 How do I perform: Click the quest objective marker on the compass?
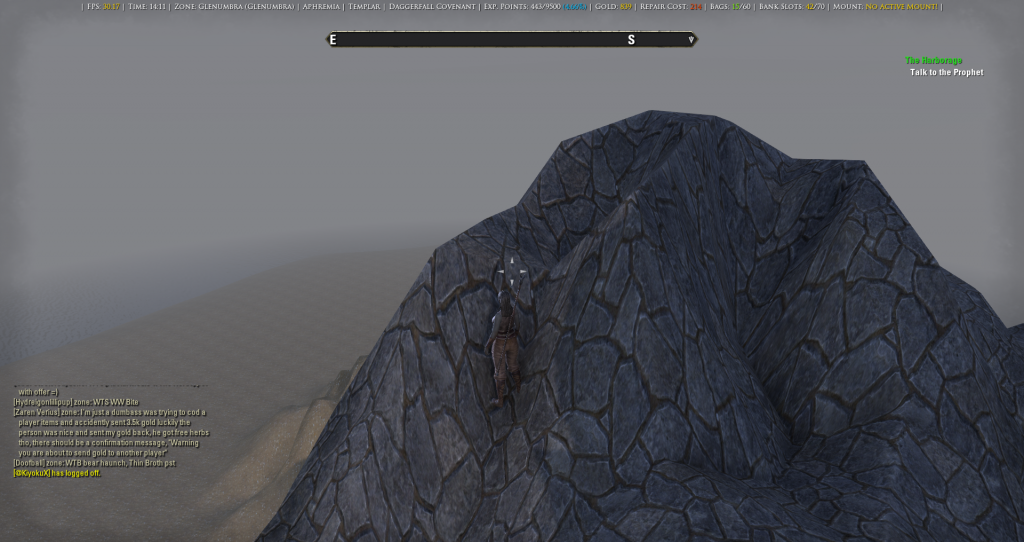point(691,40)
